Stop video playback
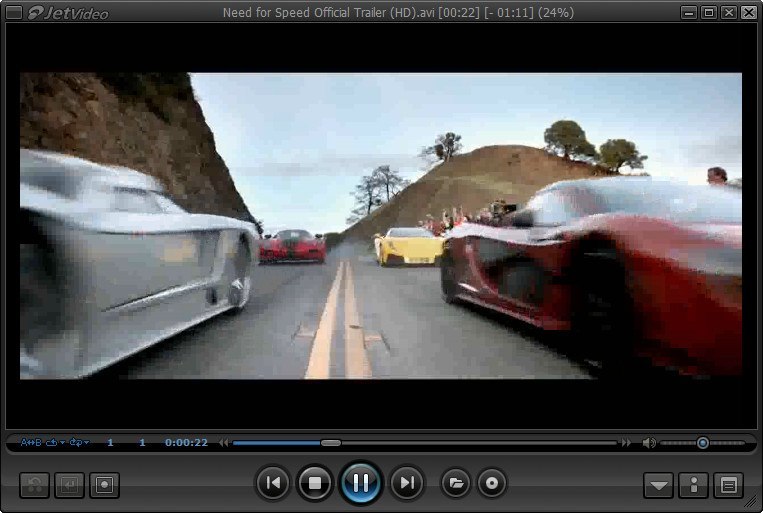Viewport: 763px width, 513px height. tap(315, 483)
